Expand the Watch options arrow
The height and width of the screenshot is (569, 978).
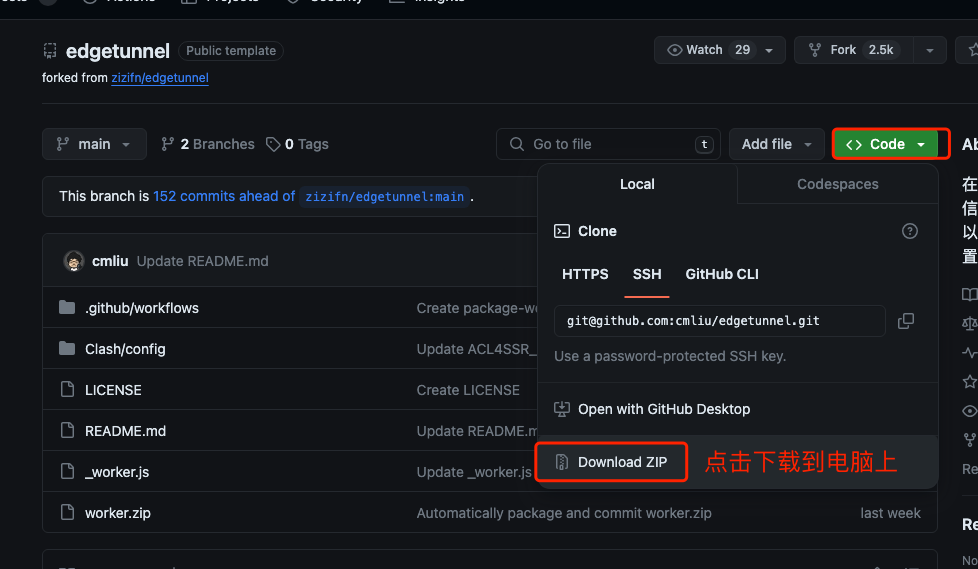[770, 51]
